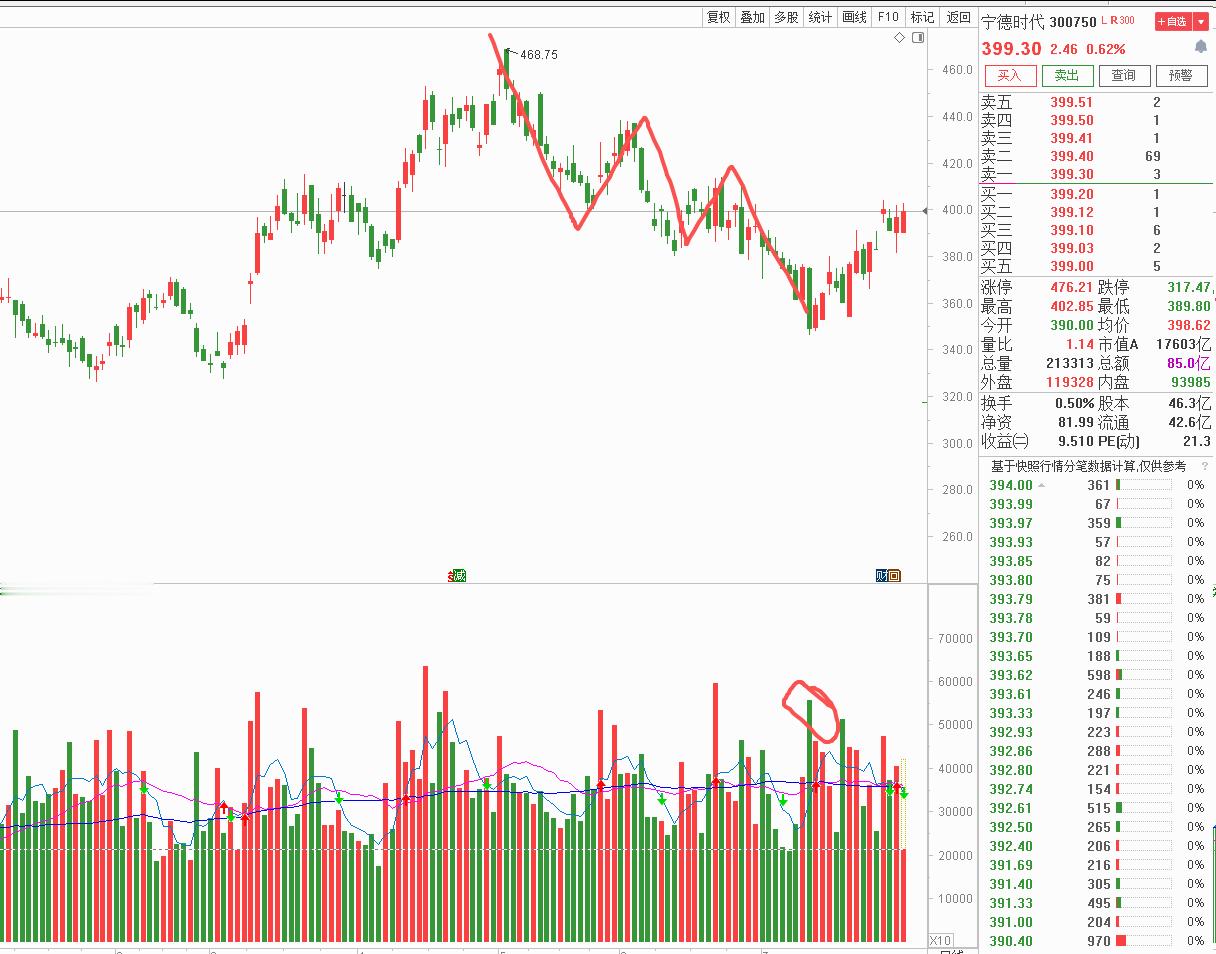Image resolution: width=1216 pixels, height=954 pixels.
Task: Click the 买三 price 399.10
Action: [x=1071, y=230]
